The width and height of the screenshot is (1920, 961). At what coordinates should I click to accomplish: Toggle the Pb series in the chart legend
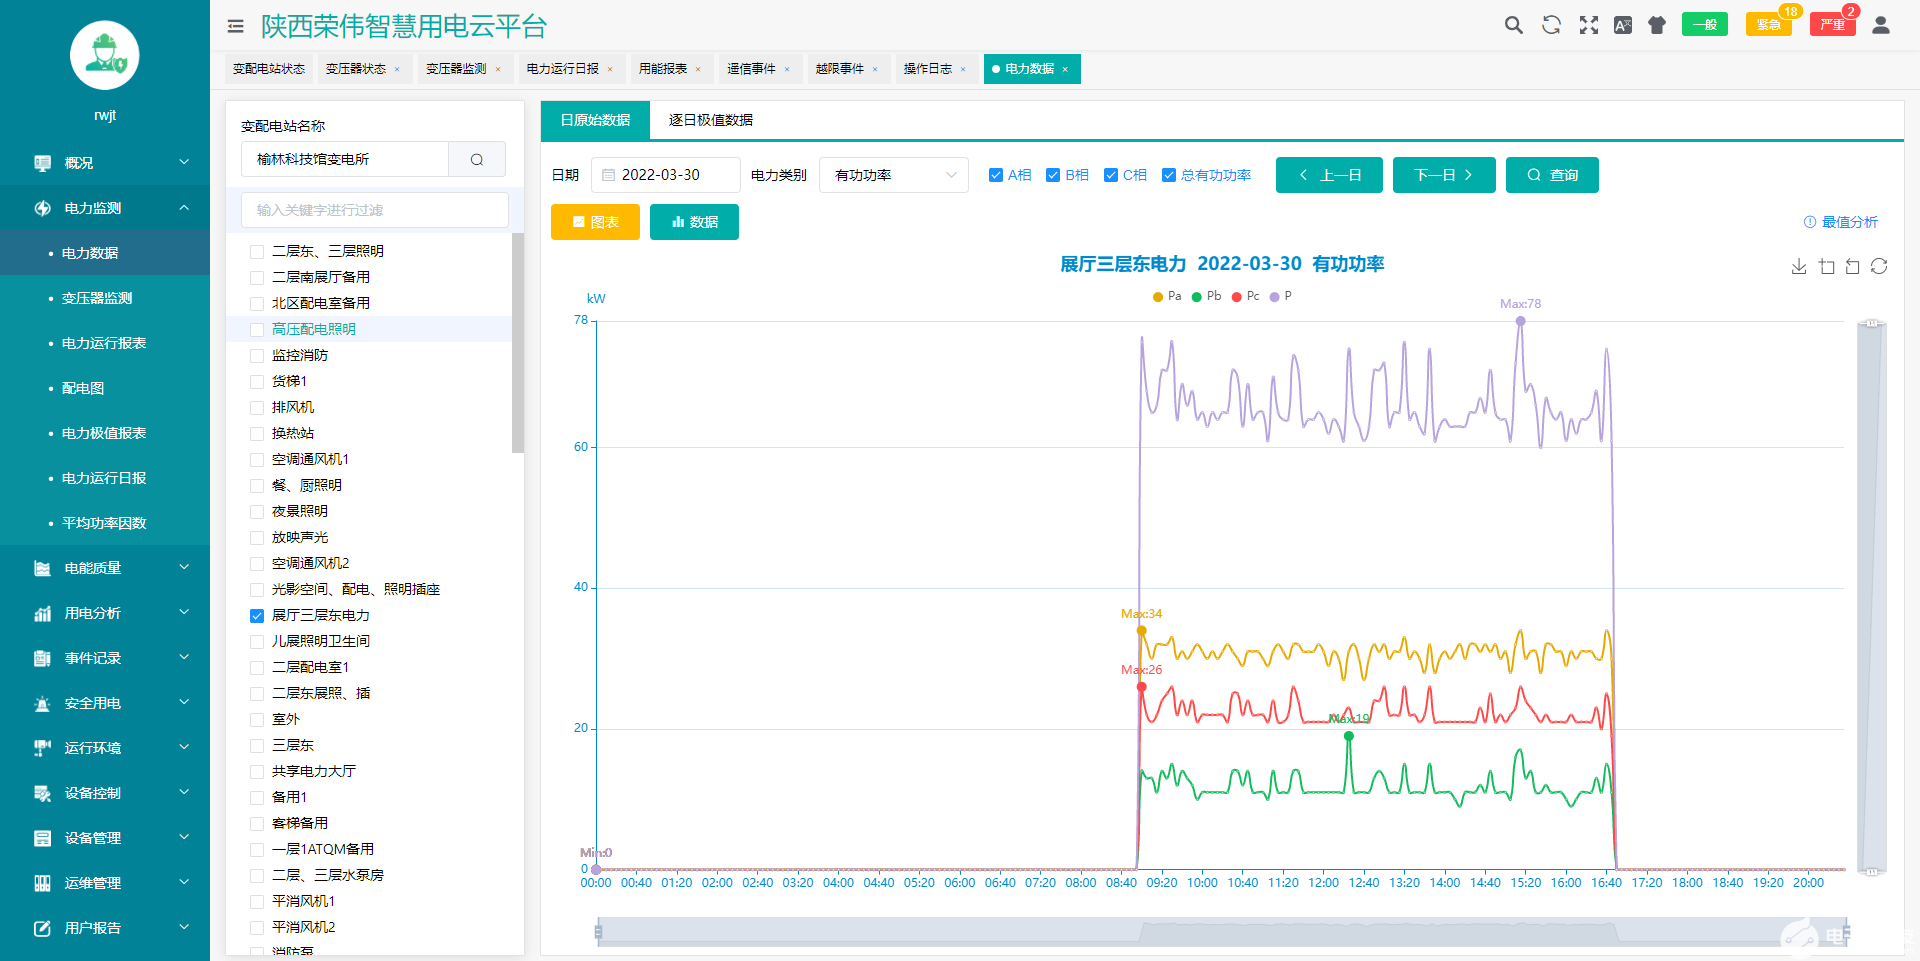coord(1206,296)
